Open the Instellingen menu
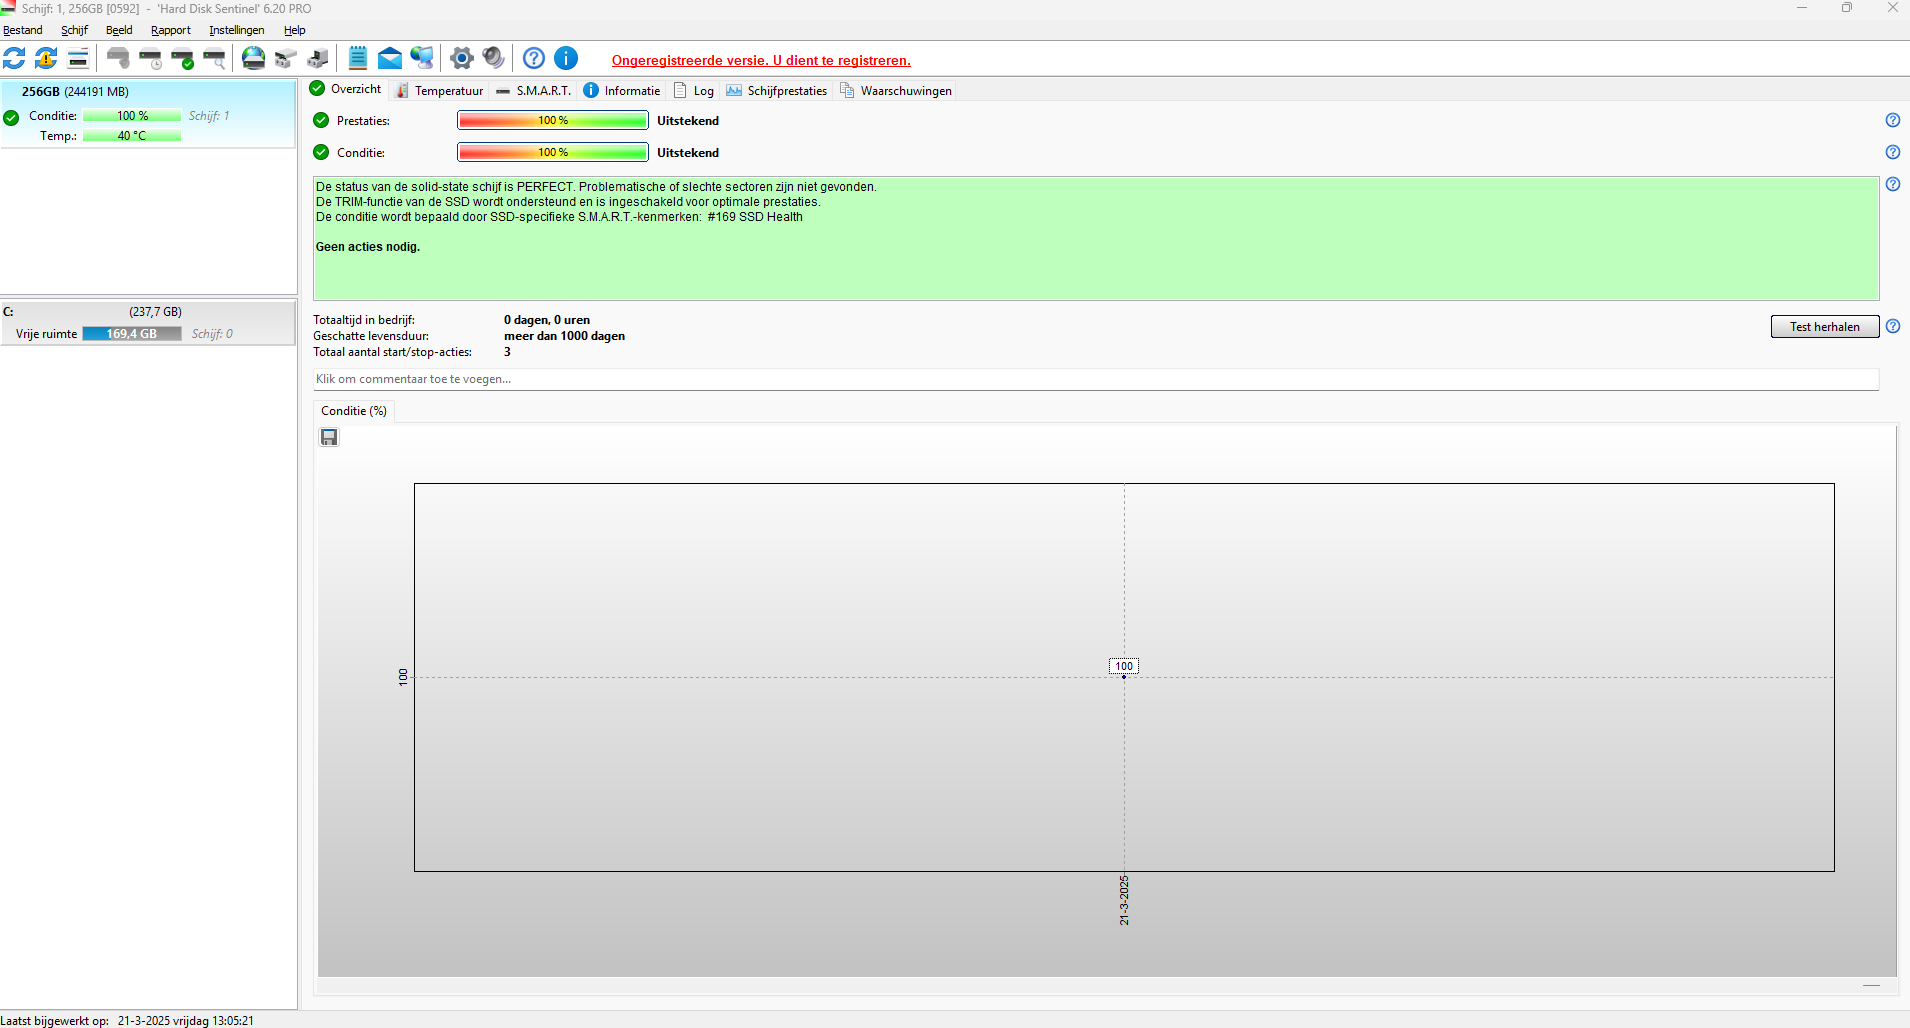The height and width of the screenshot is (1028, 1910). (x=237, y=30)
